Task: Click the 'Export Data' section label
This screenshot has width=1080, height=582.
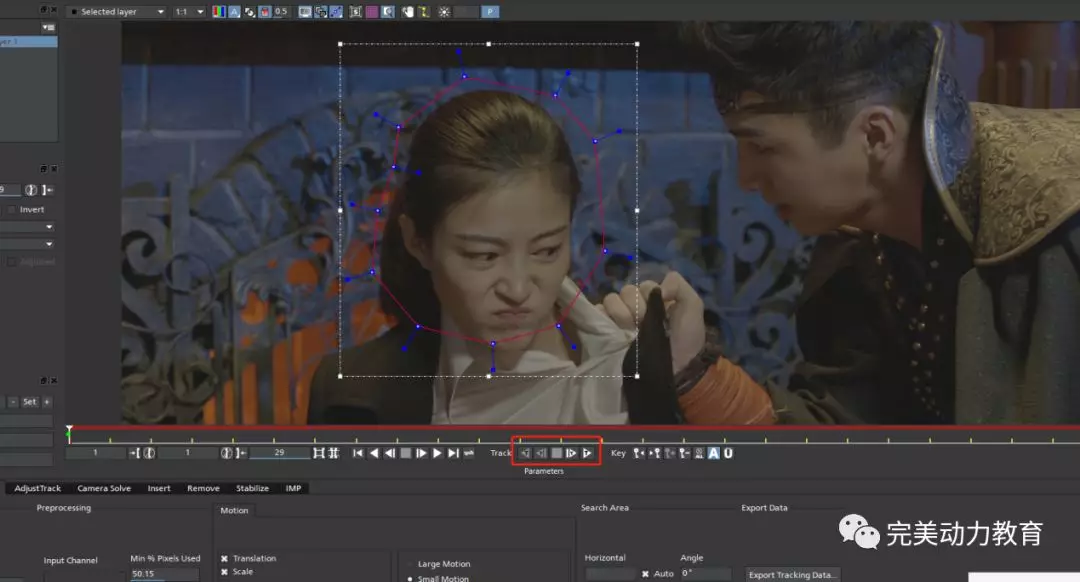Action: tap(765, 508)
